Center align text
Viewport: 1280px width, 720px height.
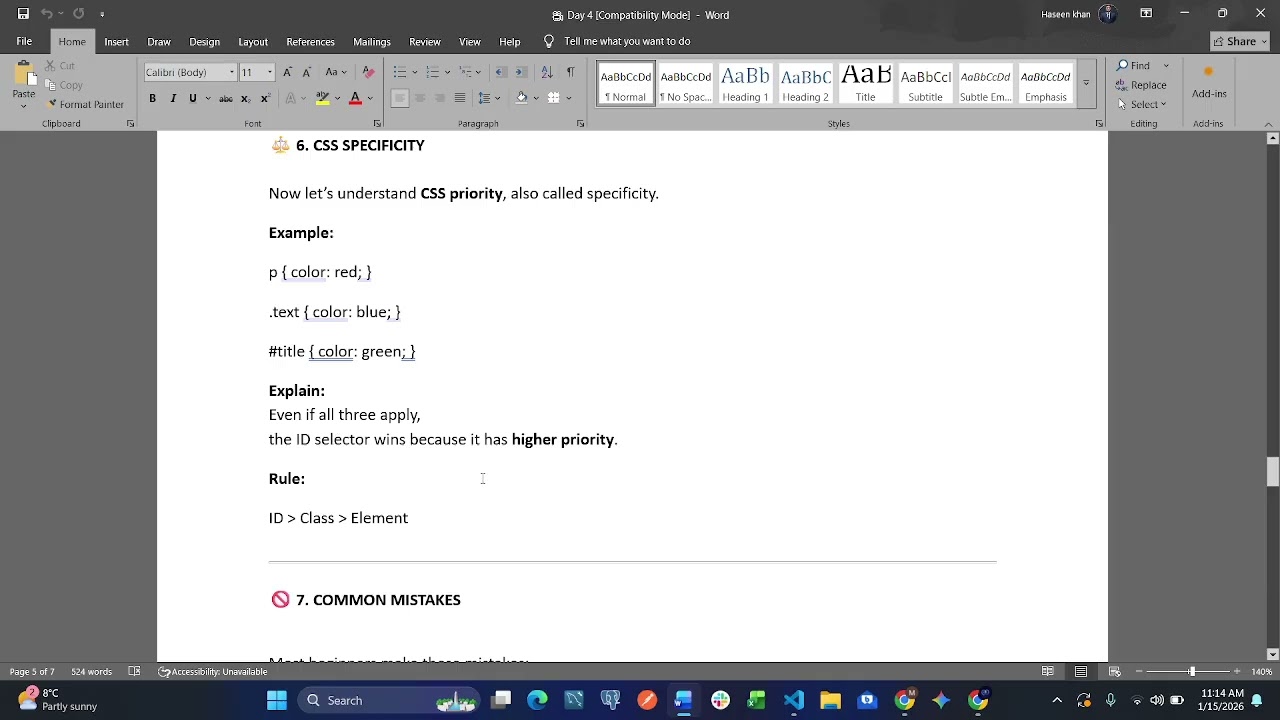[420, 98]
